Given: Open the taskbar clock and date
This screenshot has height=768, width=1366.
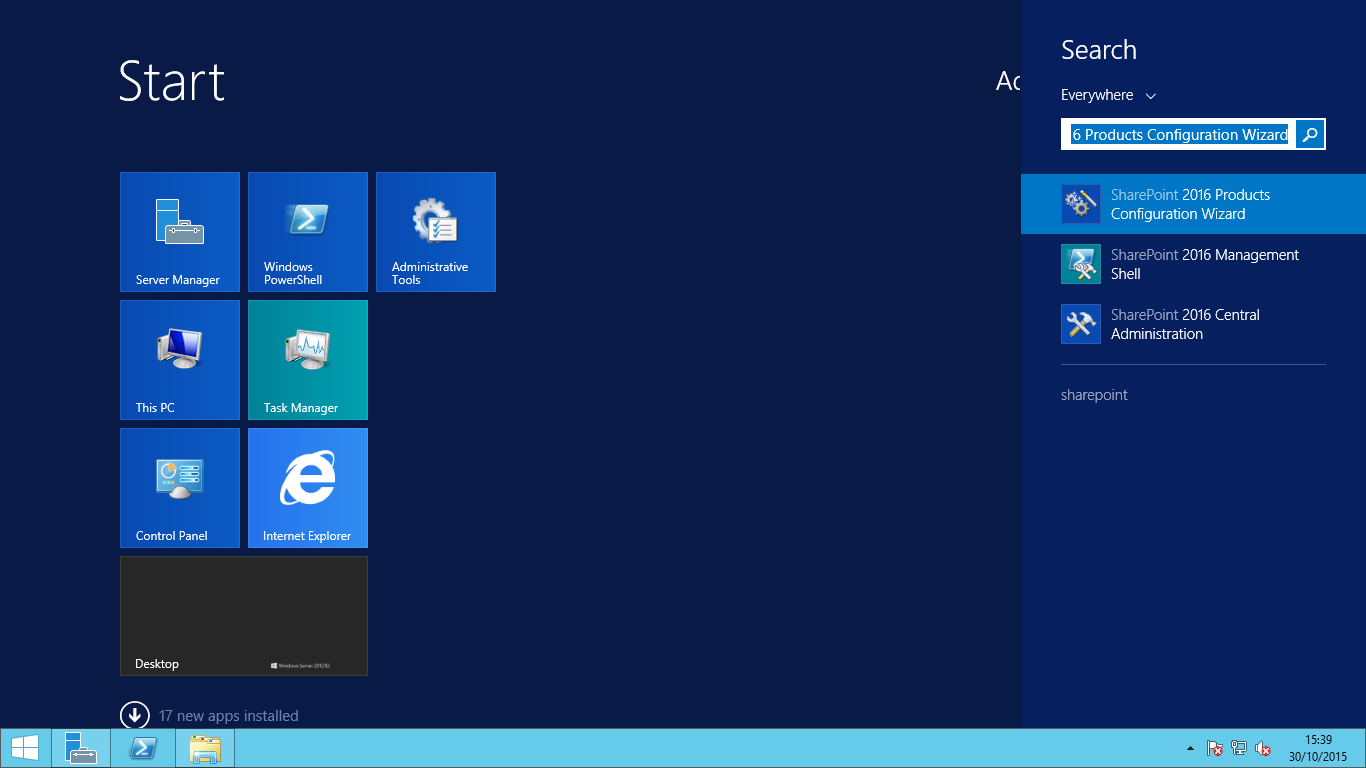Looking at the screenshot, I should [x=1318, y=748].
